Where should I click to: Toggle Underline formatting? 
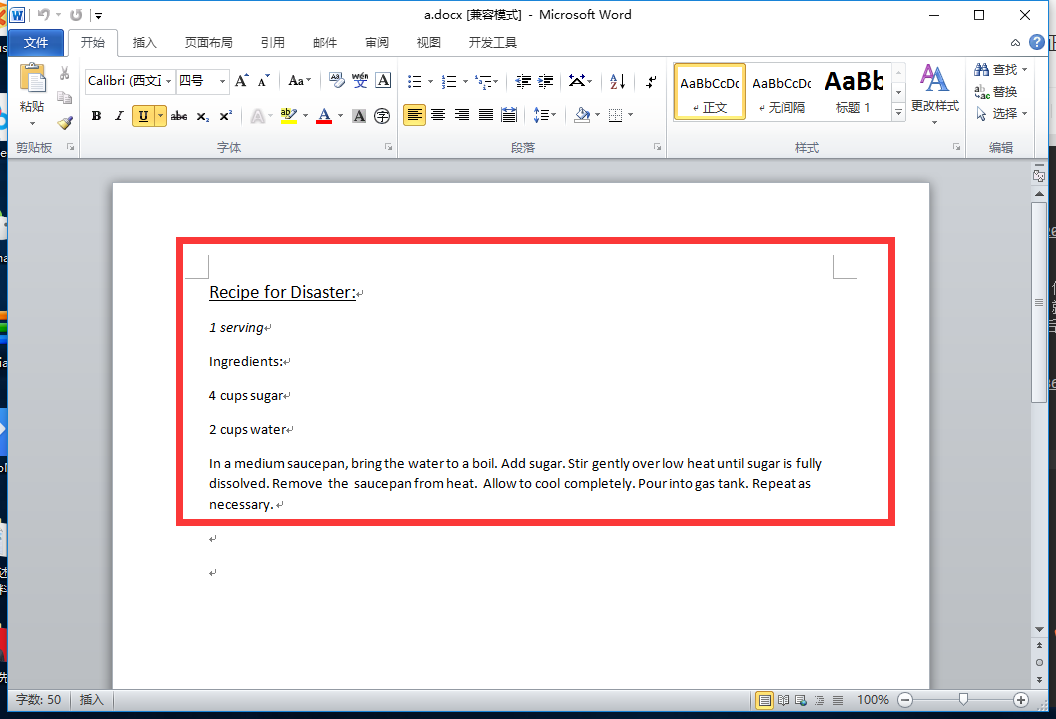(143, 116)
